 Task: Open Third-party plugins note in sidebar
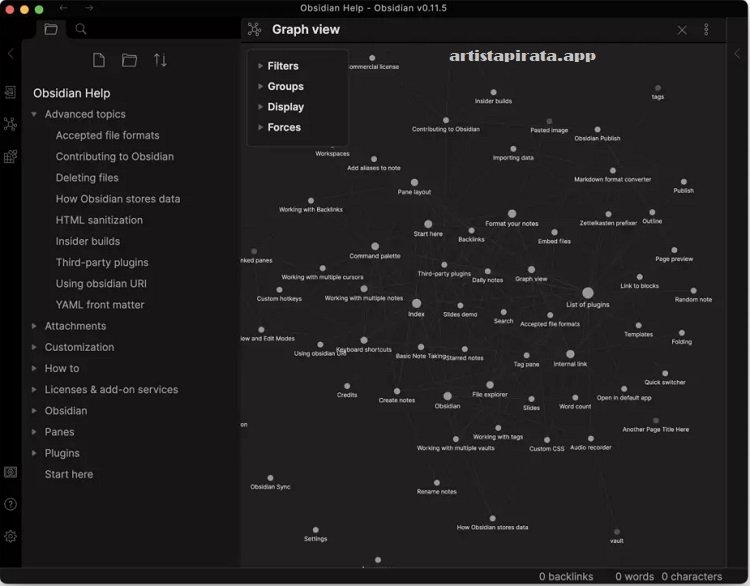(102, 263)
